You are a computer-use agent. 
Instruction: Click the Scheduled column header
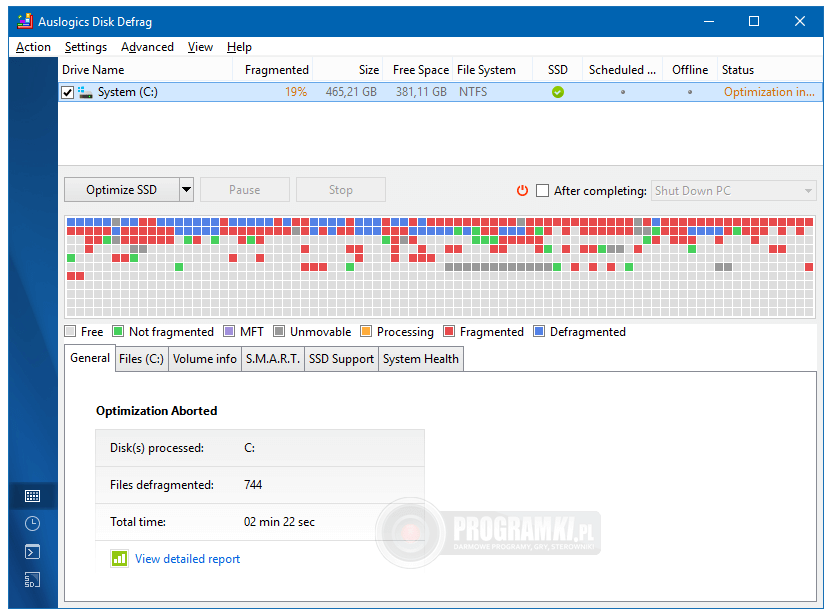(x=622, y=70)
